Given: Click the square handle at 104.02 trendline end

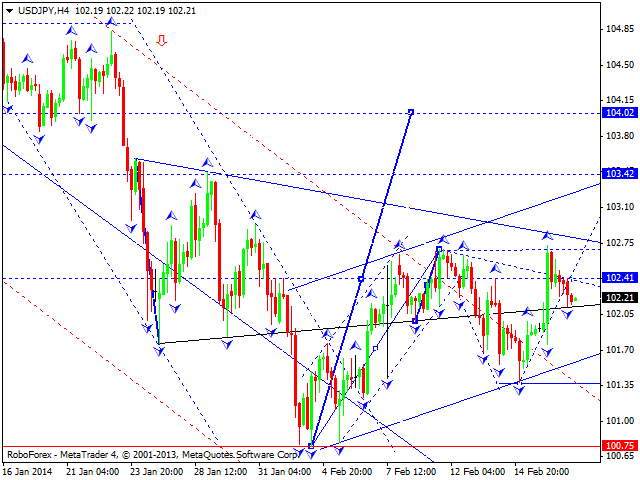Looking at the screenshot, I should click(411, 112).
